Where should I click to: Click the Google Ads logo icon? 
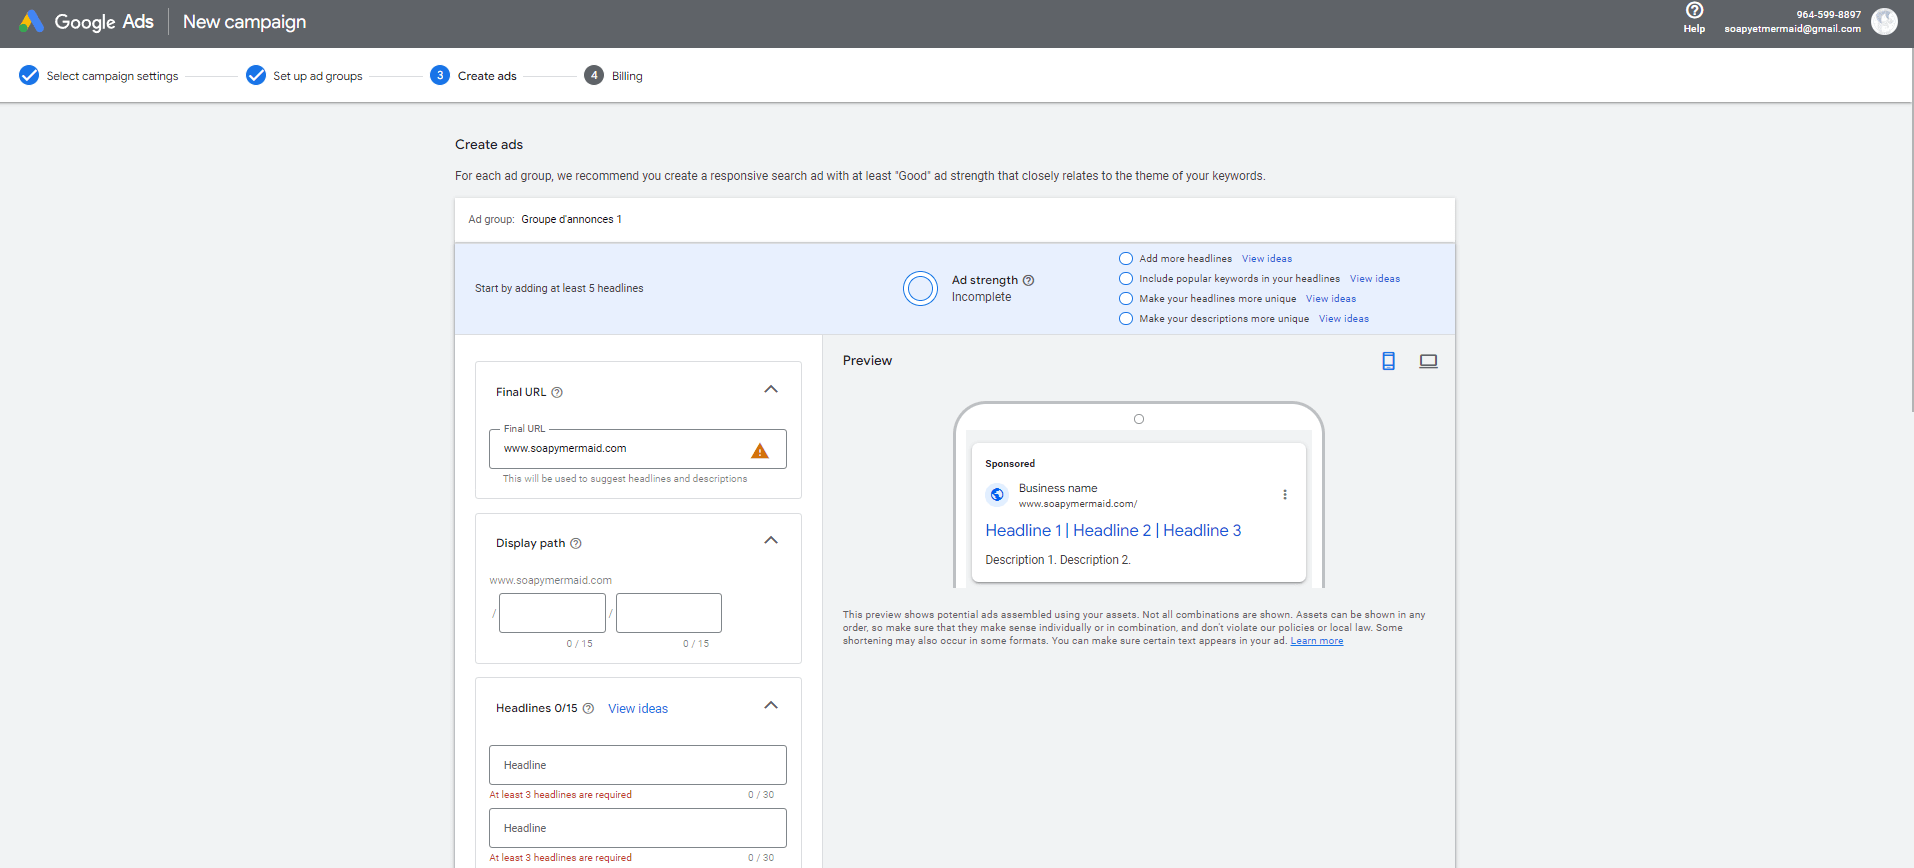click(31, 21)
